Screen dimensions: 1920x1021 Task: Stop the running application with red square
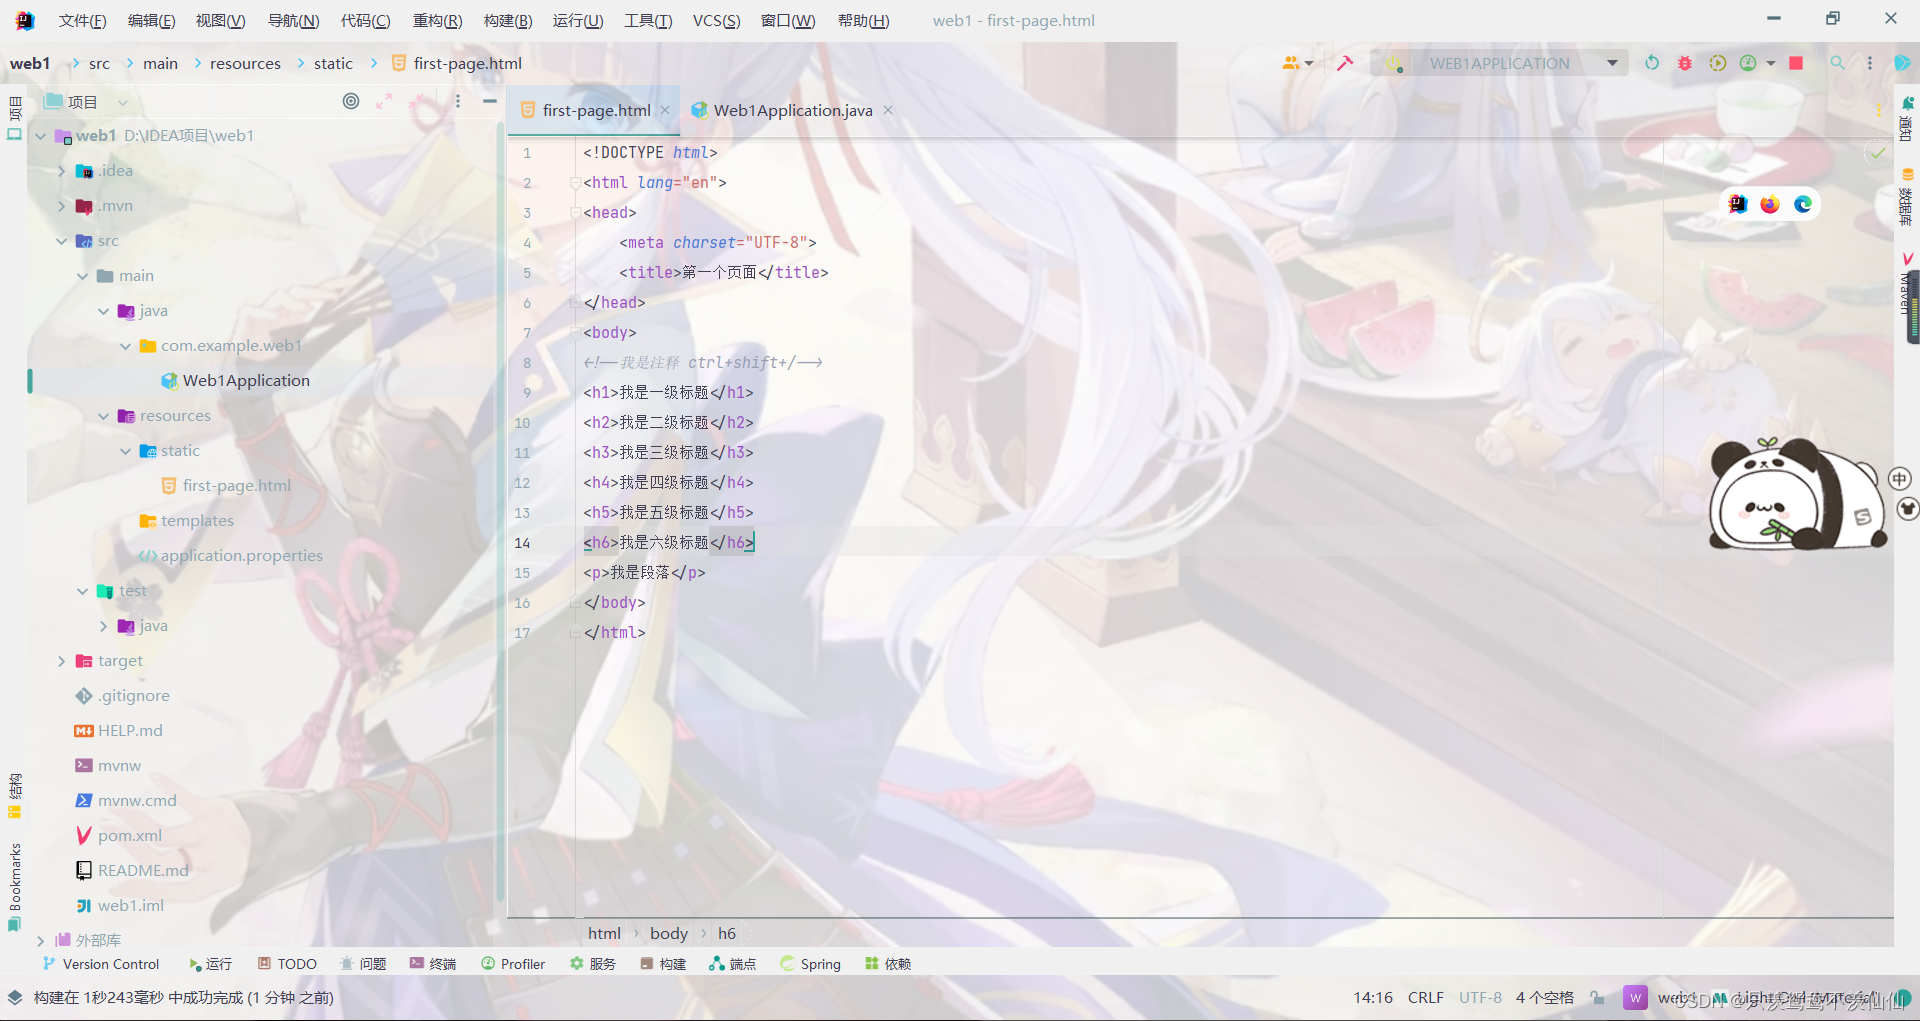click(x=1796, y=63)
